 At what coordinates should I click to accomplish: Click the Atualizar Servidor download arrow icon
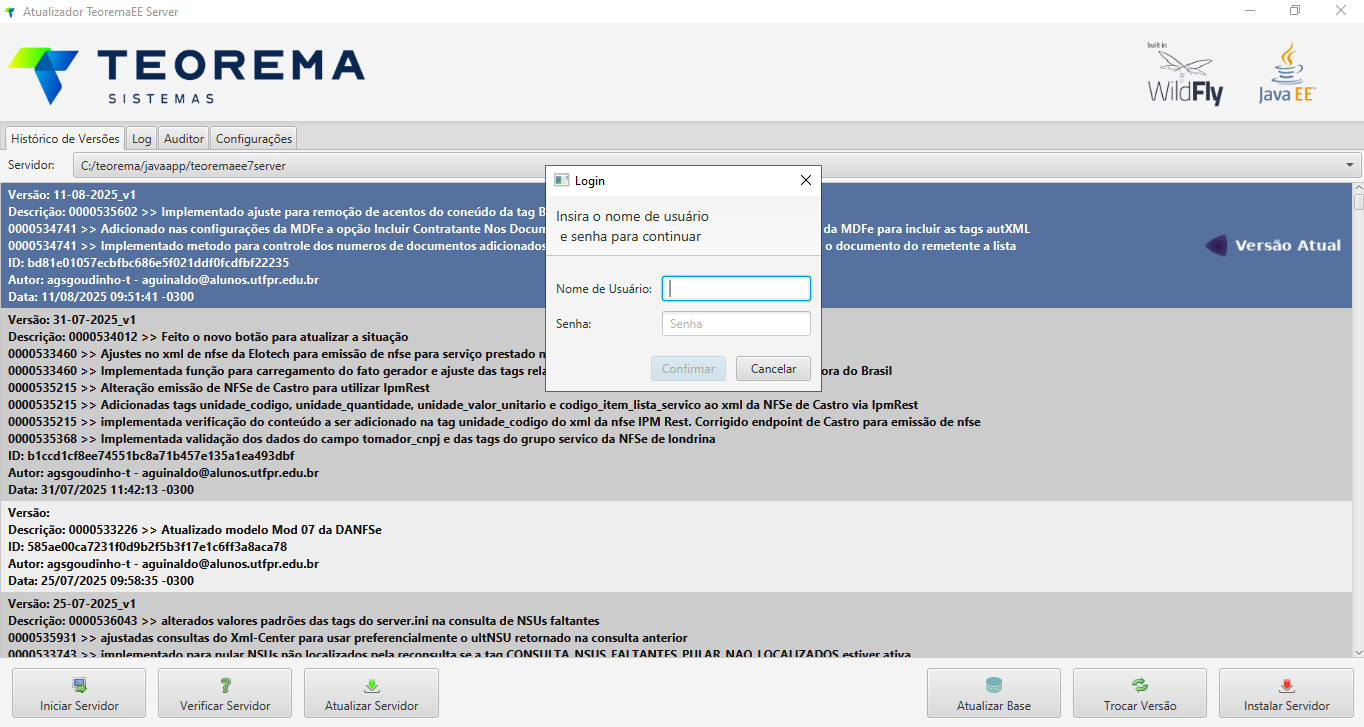[x=371, y=685]
